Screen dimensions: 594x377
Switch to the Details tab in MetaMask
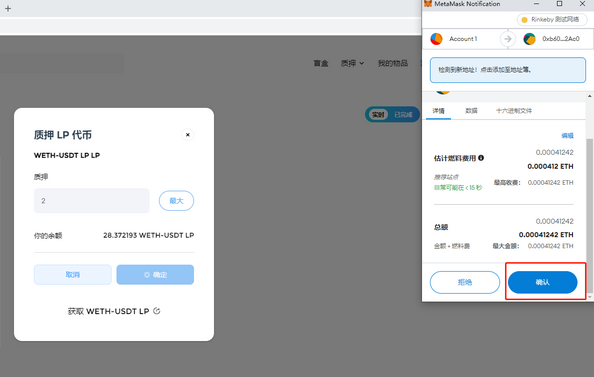[x=438, y=111]
